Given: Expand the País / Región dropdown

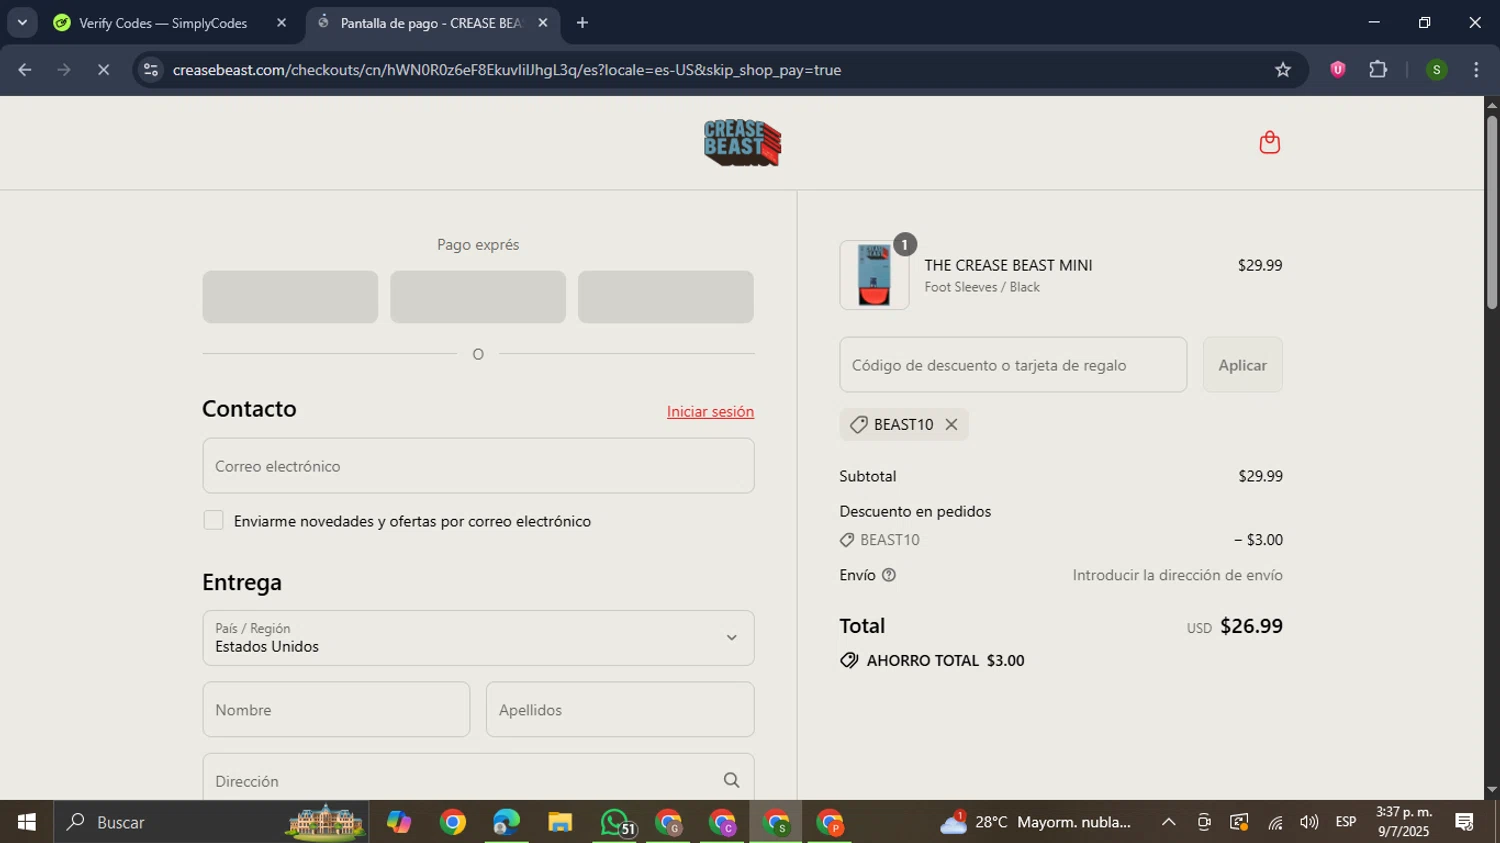Looking at the screenshot, I should point(478,638).
